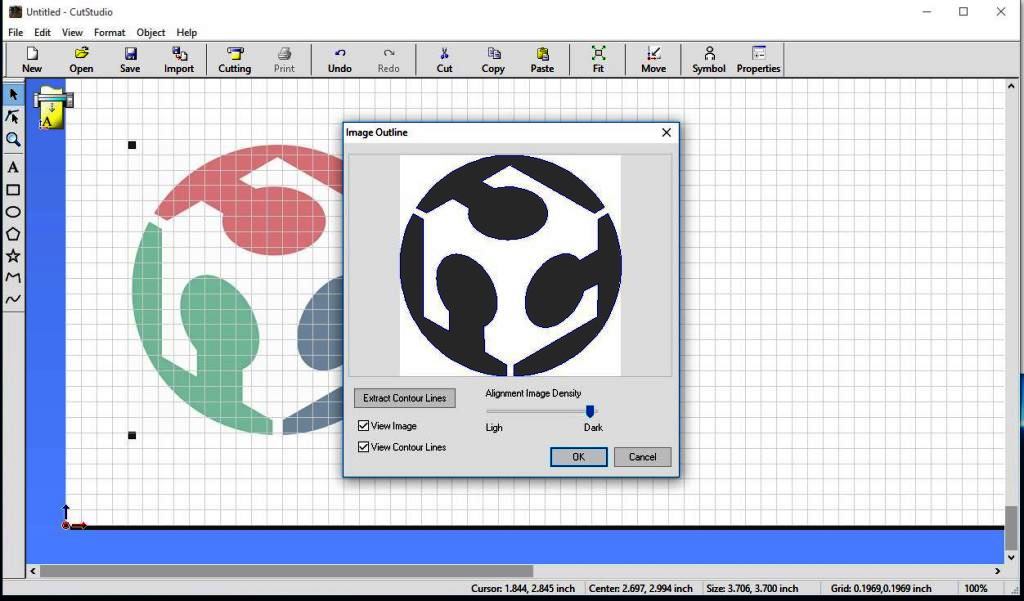Uncheck the View Contour Lines checkbox
Image resolution: width=1024 pixels, height=601 pixels.
pyautogui.click(x=364, y=447)
